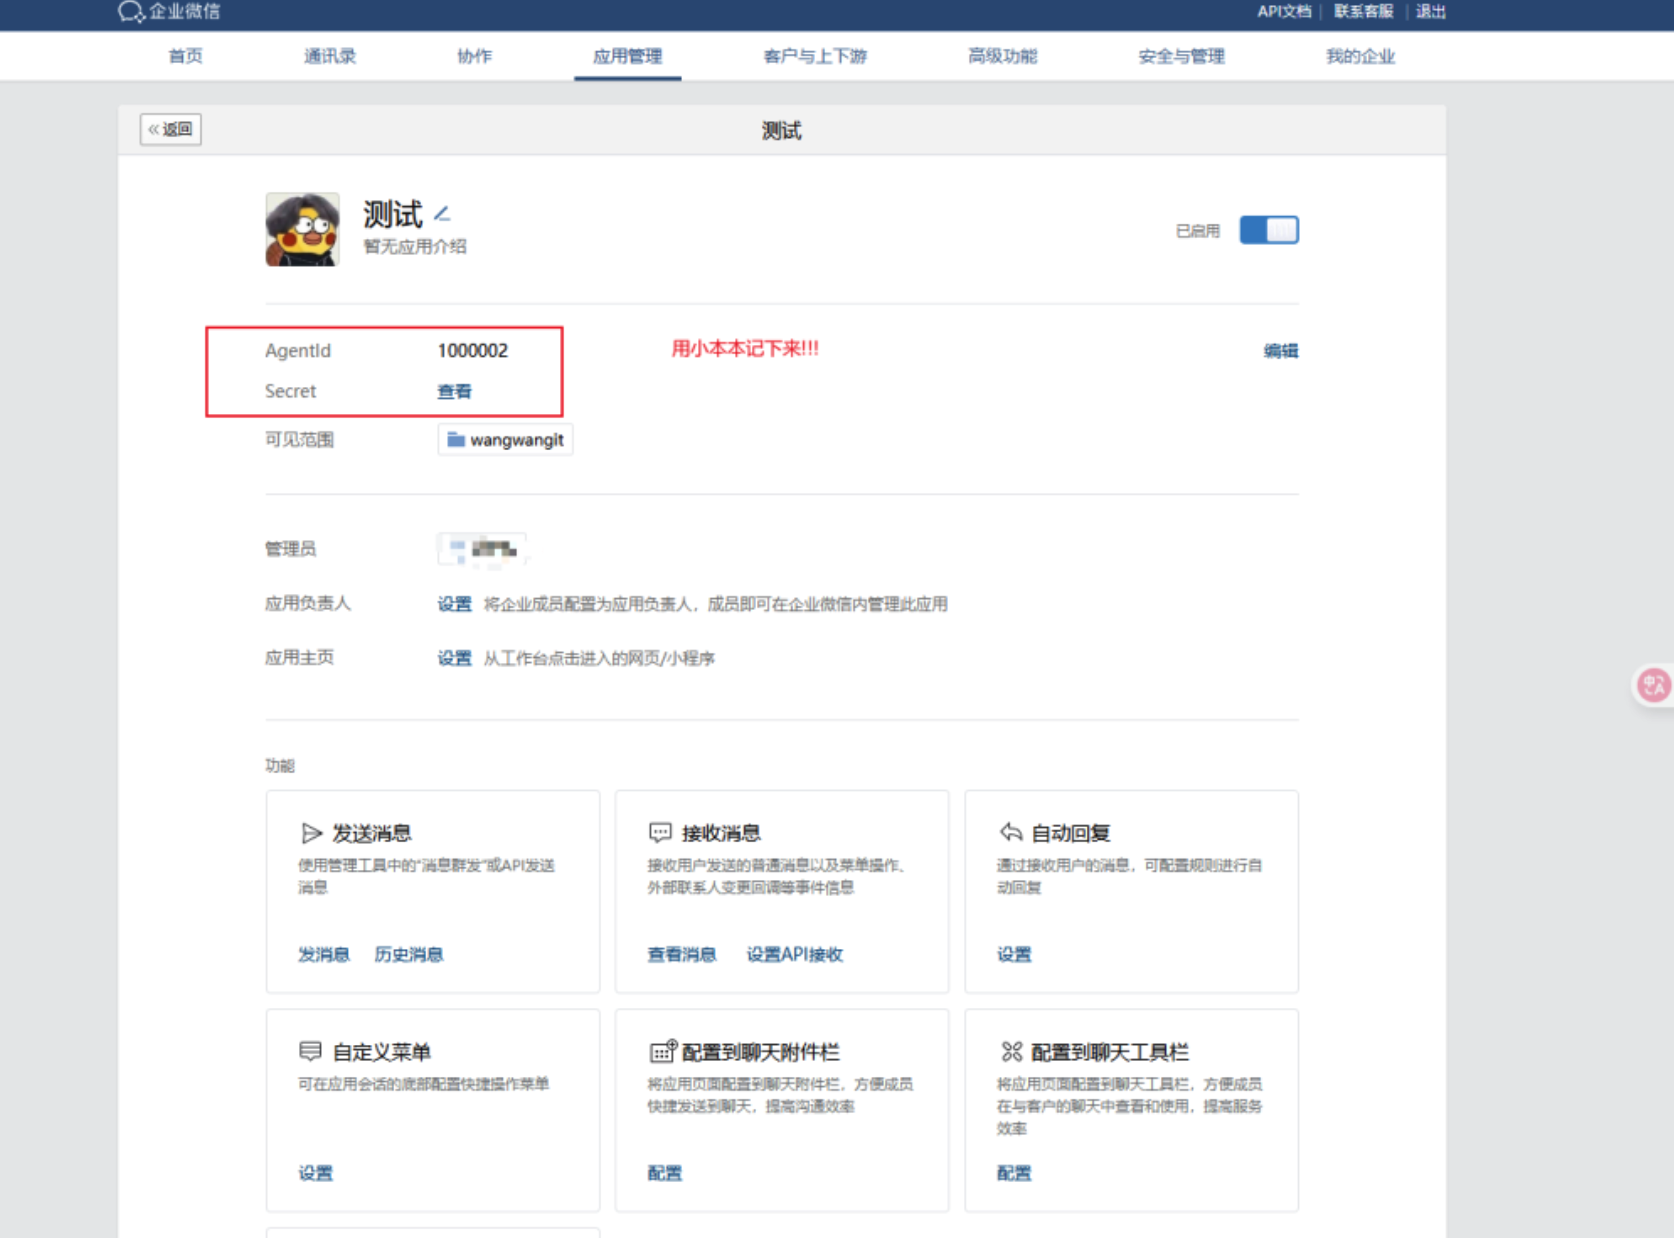The image size is (1674, 1238).
Task: Click the 自定义菜单 list icon
Action: coord(310,1051)
